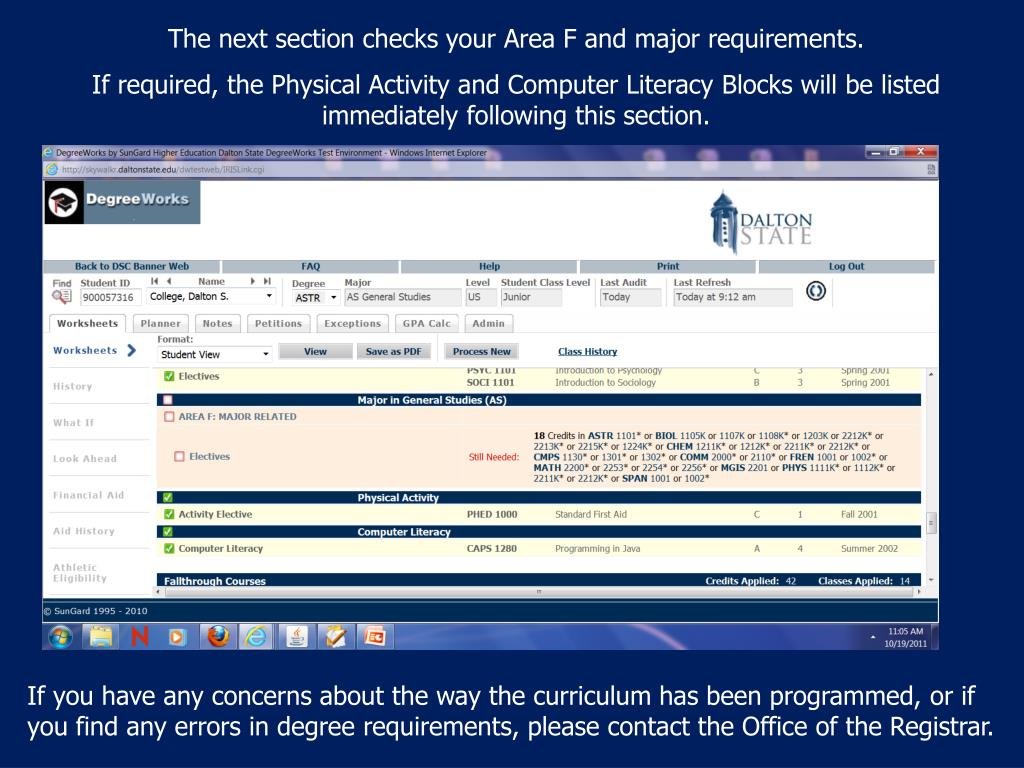
Task: Toggle the Computer Literacy checkbox
Action: (x=169, y=548)
